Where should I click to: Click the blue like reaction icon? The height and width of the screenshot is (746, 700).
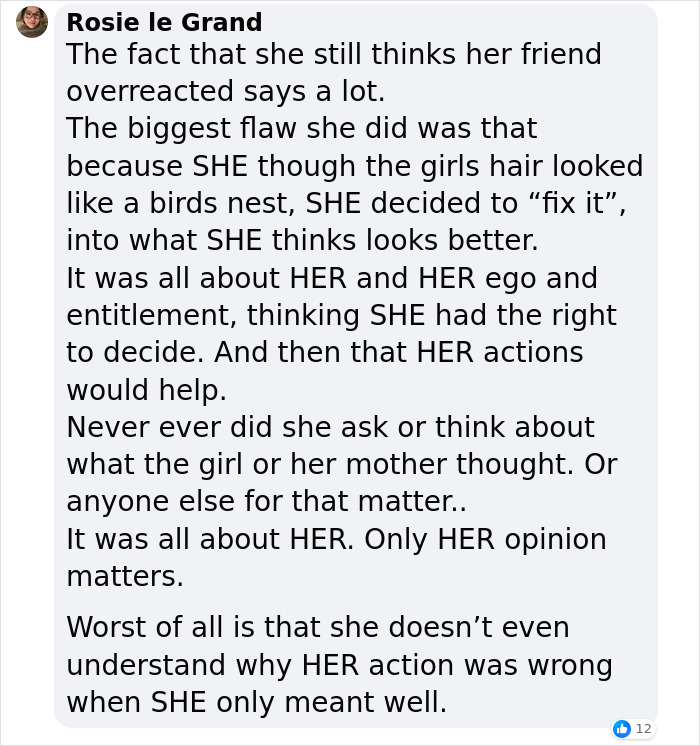622,729
